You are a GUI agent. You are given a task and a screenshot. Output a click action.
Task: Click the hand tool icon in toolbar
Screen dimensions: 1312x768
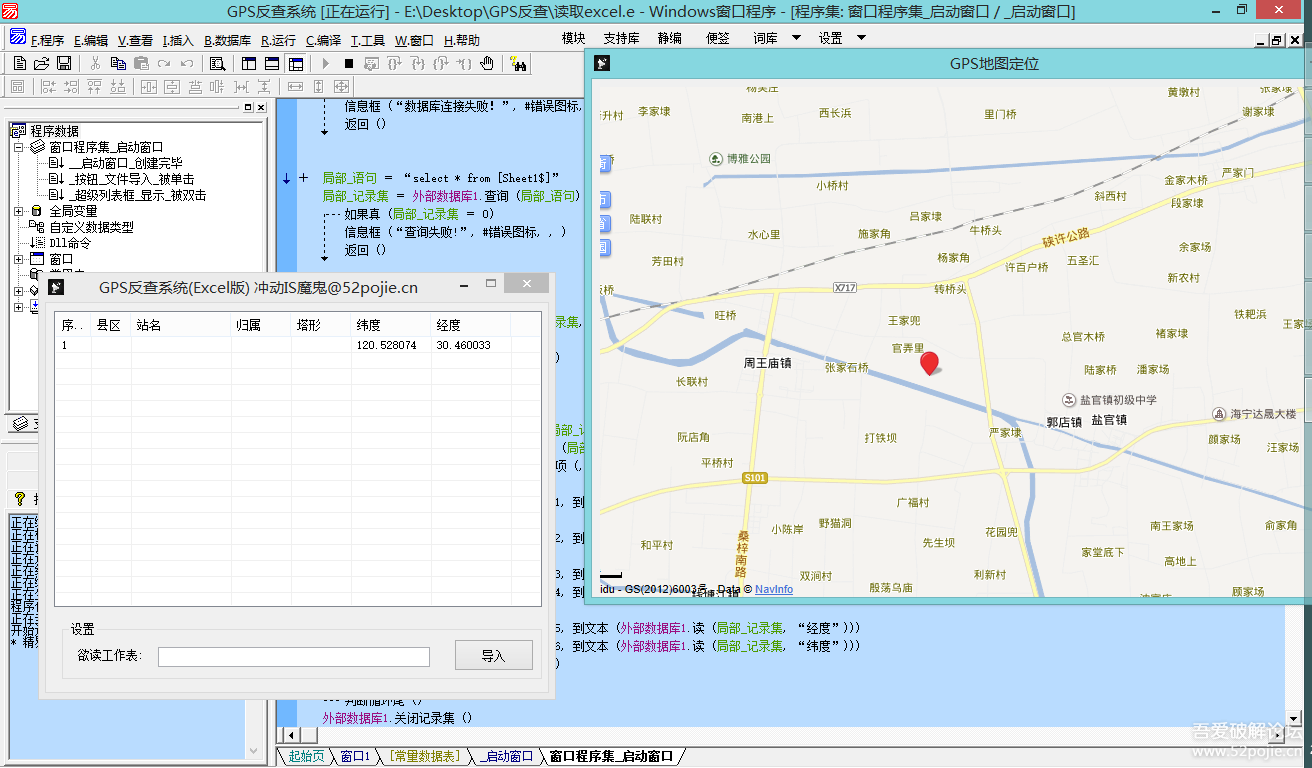click(487, 64)
